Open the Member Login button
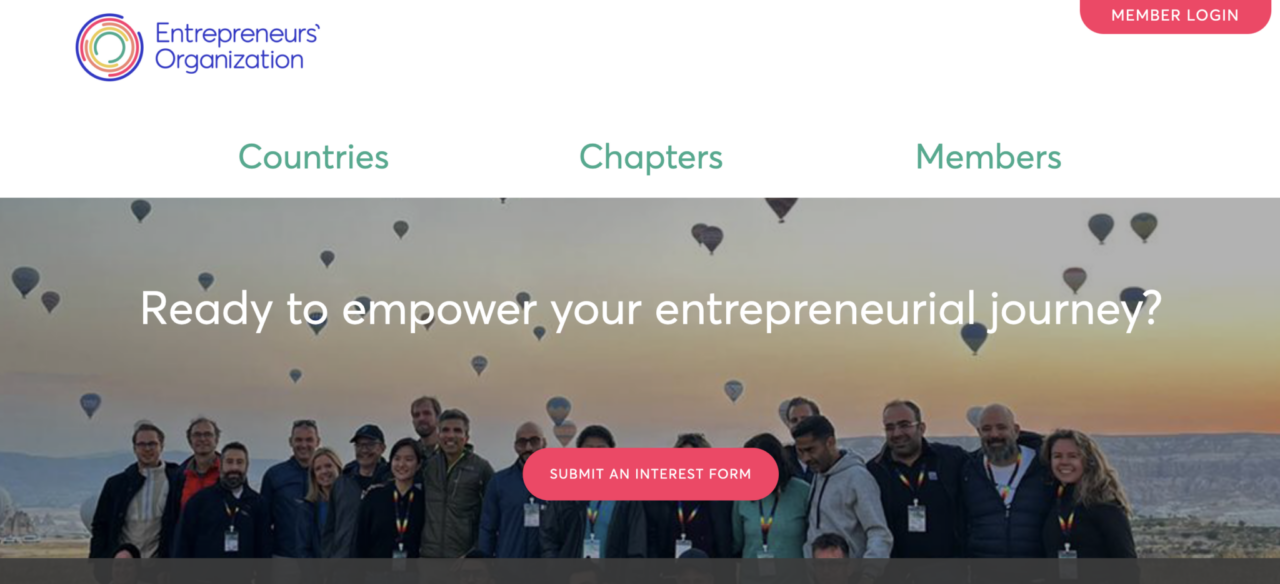Screen dimensions: 1280x584 pyautogui.click(x=1175, y=15)
